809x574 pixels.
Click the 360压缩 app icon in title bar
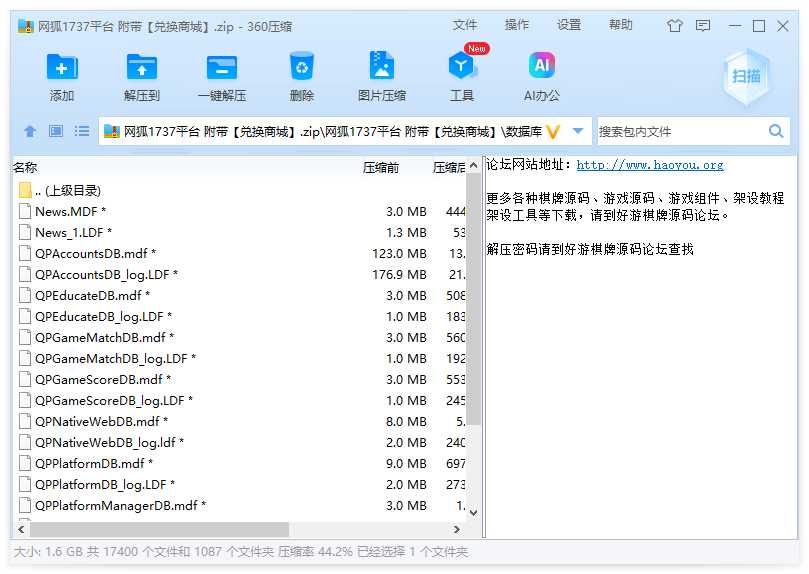tap(25, 26)
